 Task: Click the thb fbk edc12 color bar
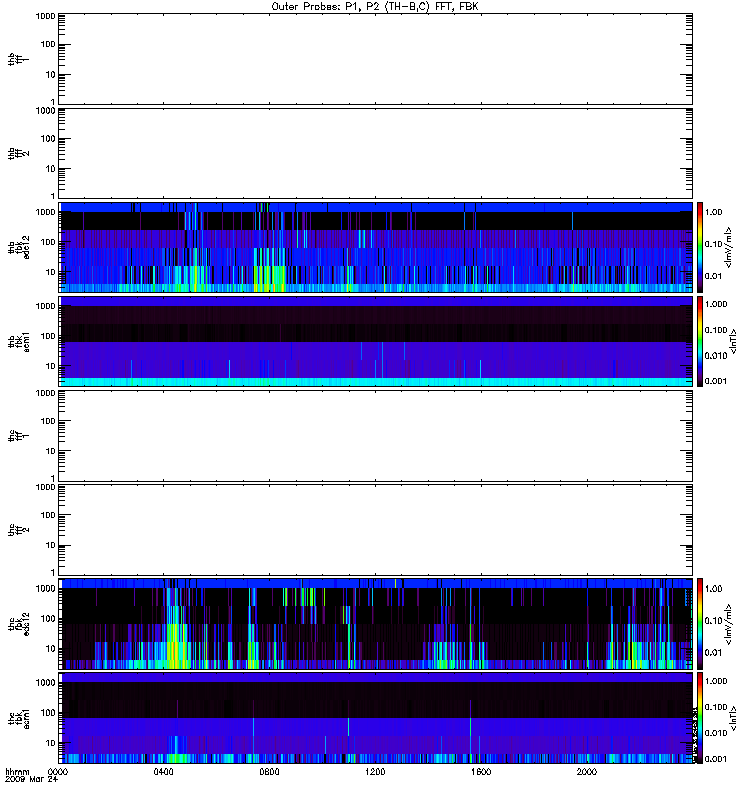point(700,247)
